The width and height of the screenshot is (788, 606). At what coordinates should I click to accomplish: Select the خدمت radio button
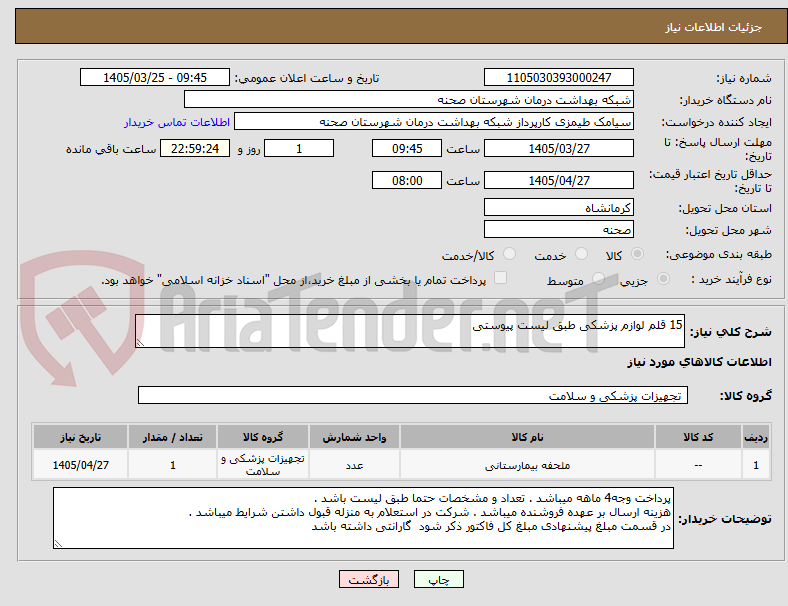(581, 254)
